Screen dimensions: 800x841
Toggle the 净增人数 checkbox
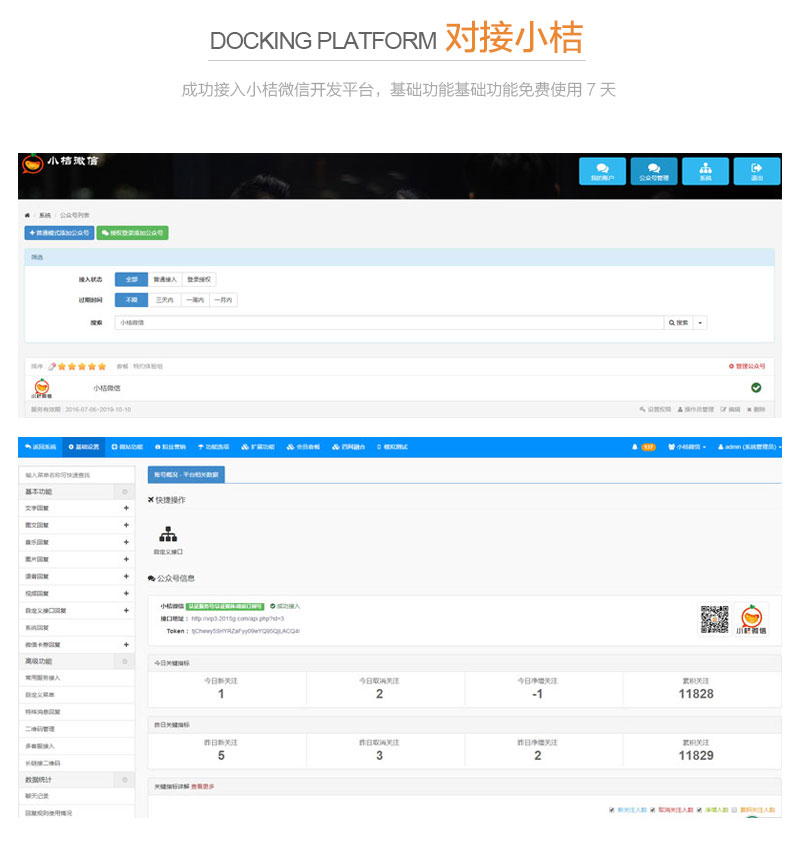[700, 810]
